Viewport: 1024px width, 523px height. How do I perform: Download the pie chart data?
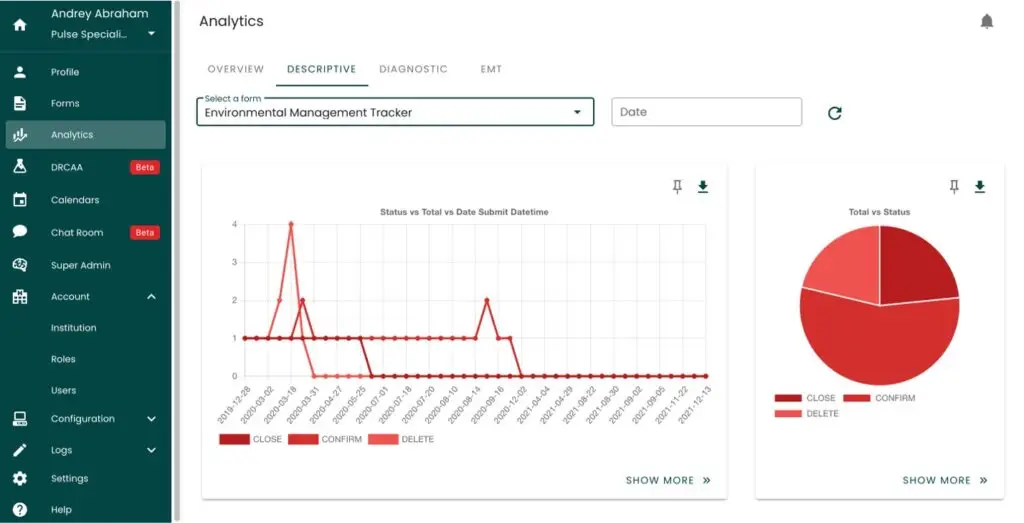tap(980, 187)
